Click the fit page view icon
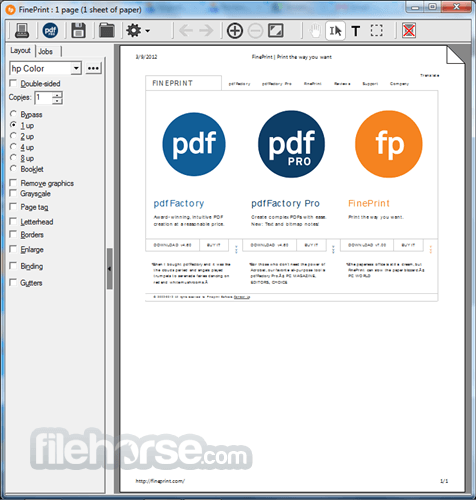The height and width of the screenshot is (500, 476). coord(276,31)
